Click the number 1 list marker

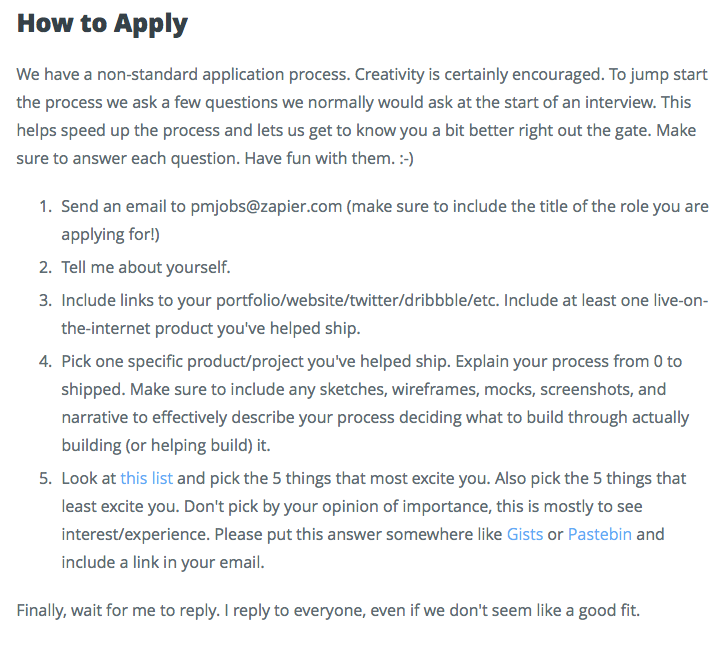point(45,206)
